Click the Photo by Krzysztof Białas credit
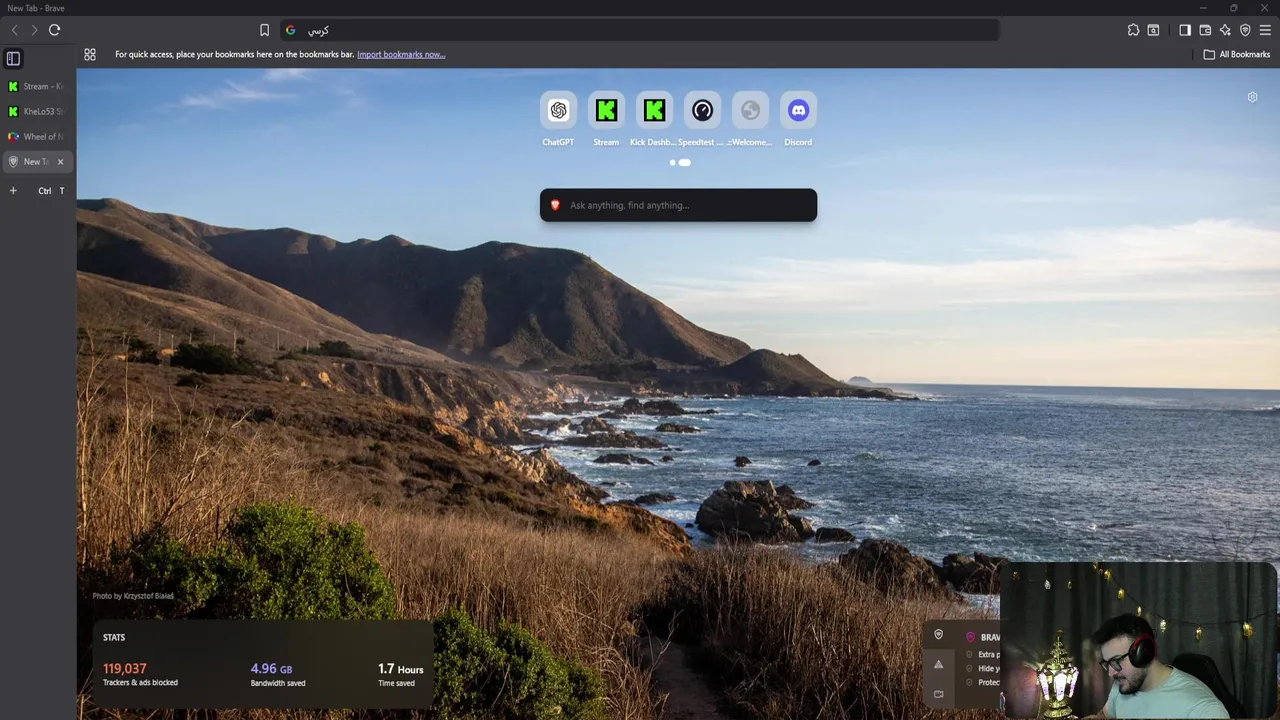 133,596
